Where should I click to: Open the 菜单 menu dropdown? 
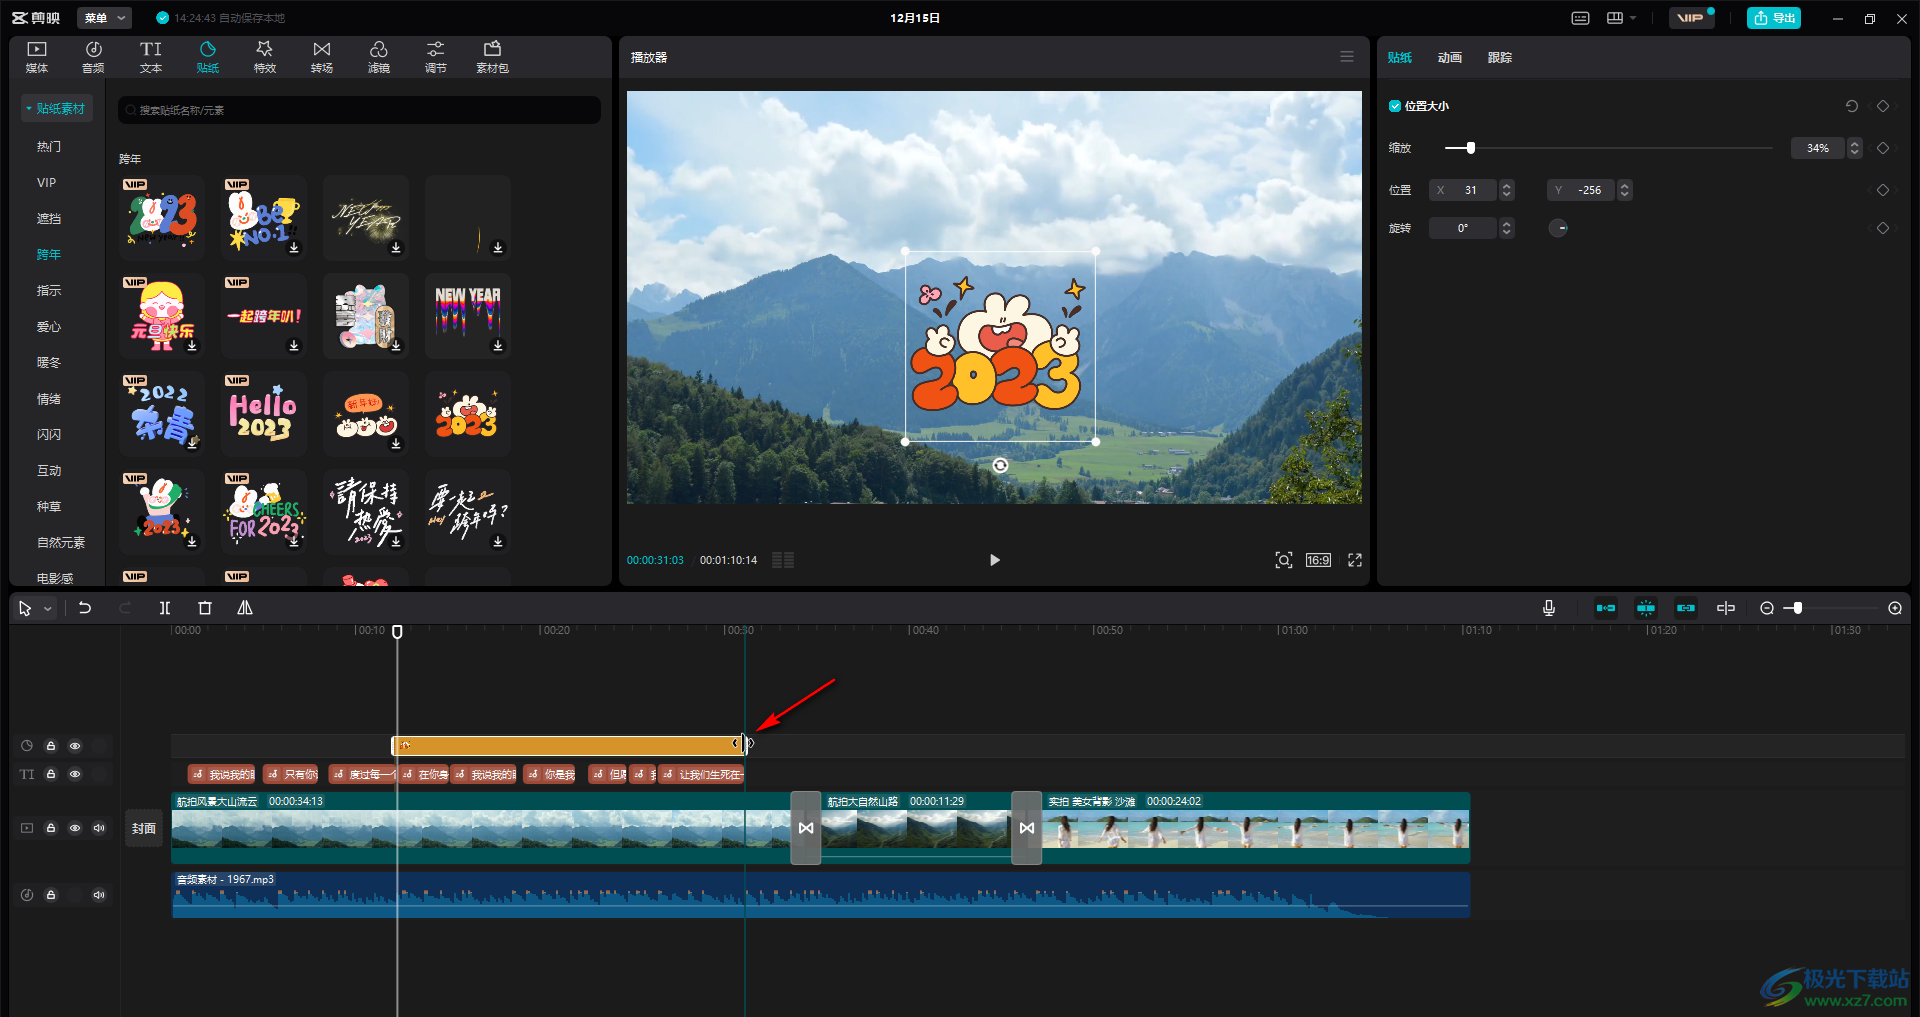coord(104,18)
